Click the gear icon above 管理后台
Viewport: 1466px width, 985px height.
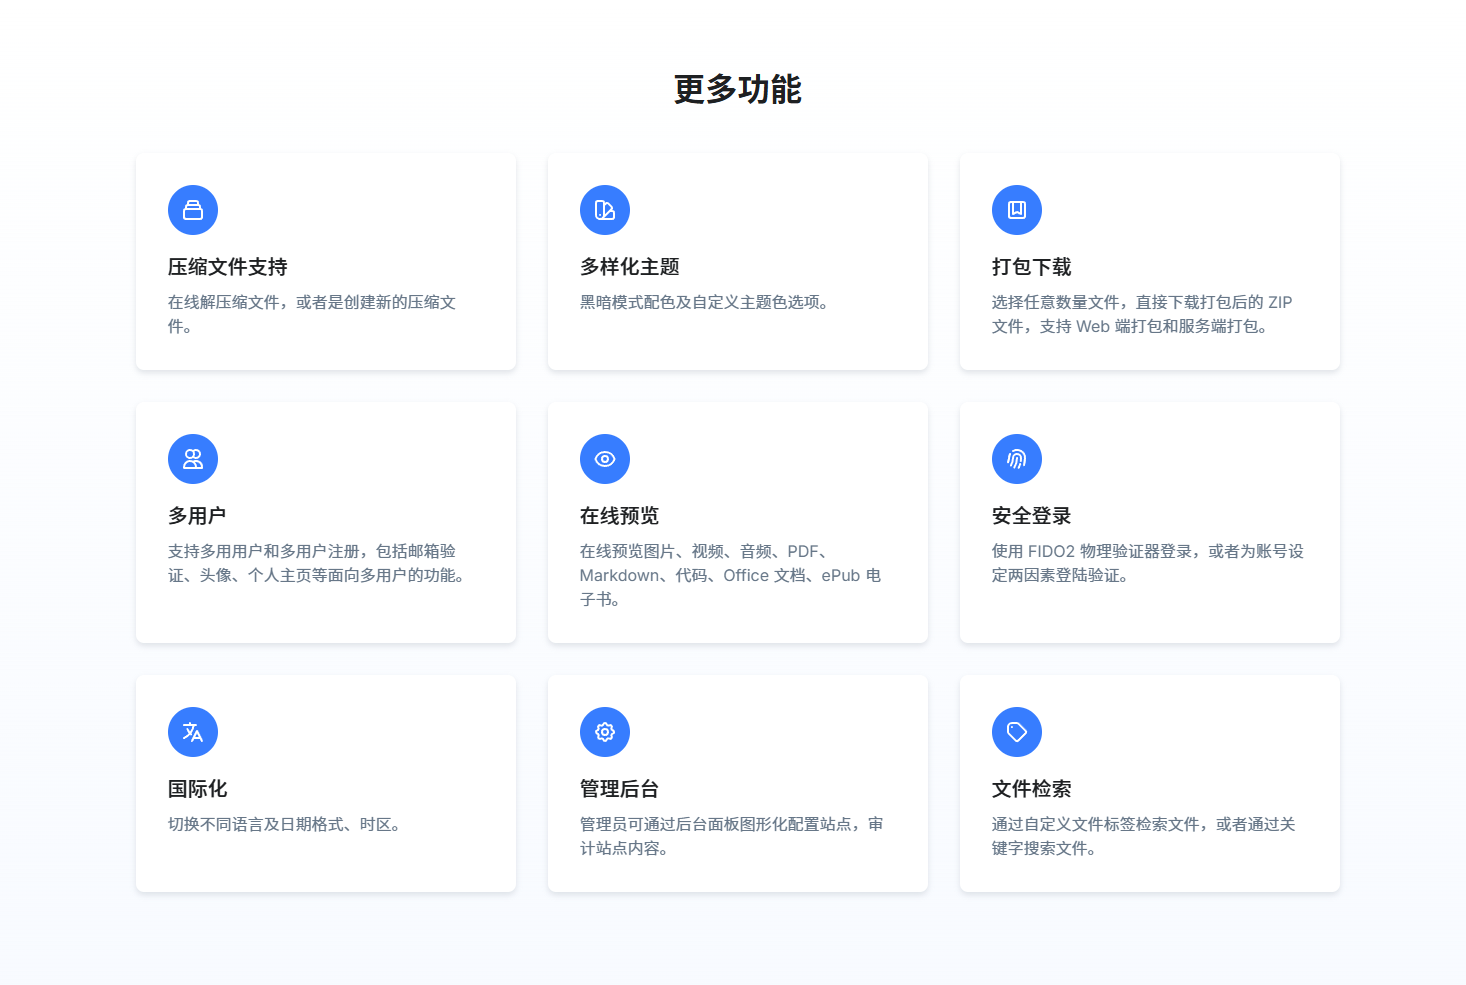pyautogui.click(x=605, y=732)
